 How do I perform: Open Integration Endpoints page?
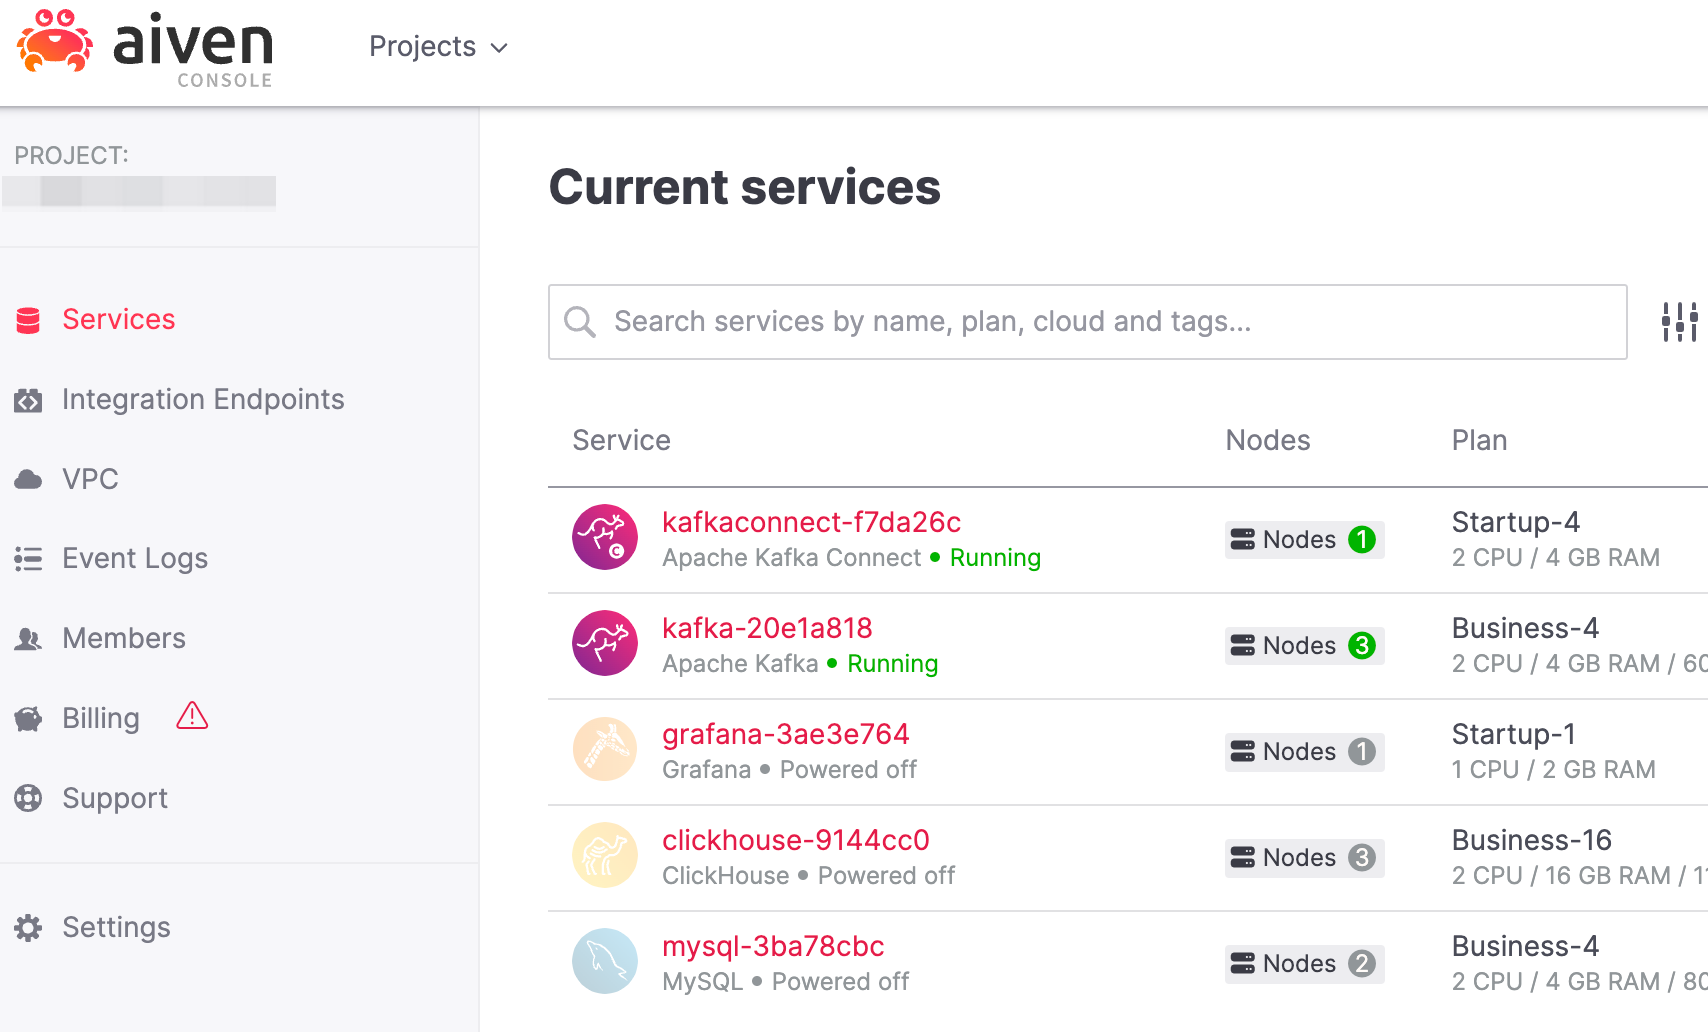[202, 399]
